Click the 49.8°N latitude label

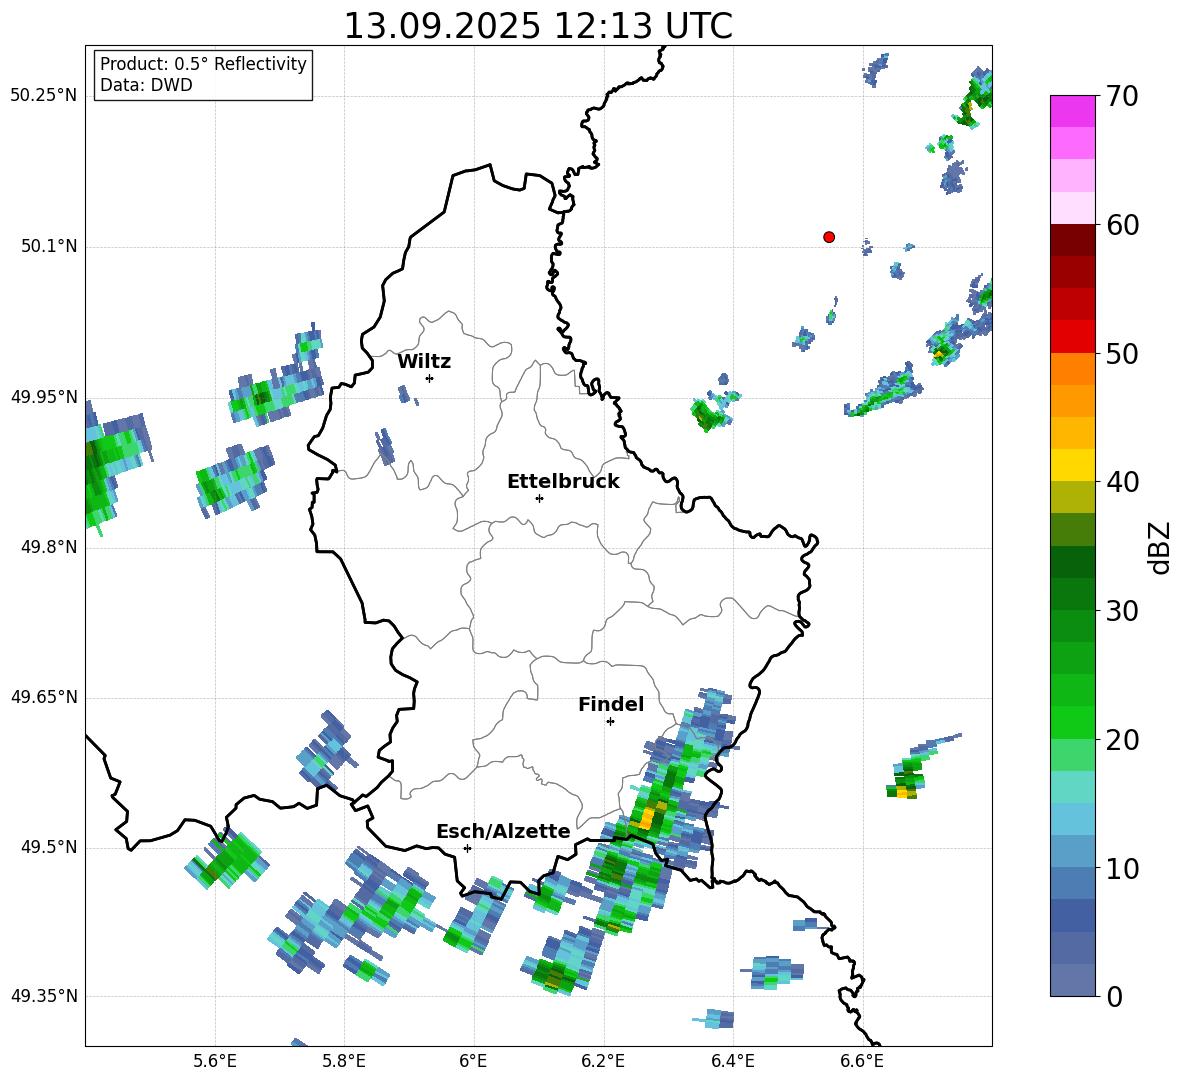pyautogui.click(x=49, y=547)
